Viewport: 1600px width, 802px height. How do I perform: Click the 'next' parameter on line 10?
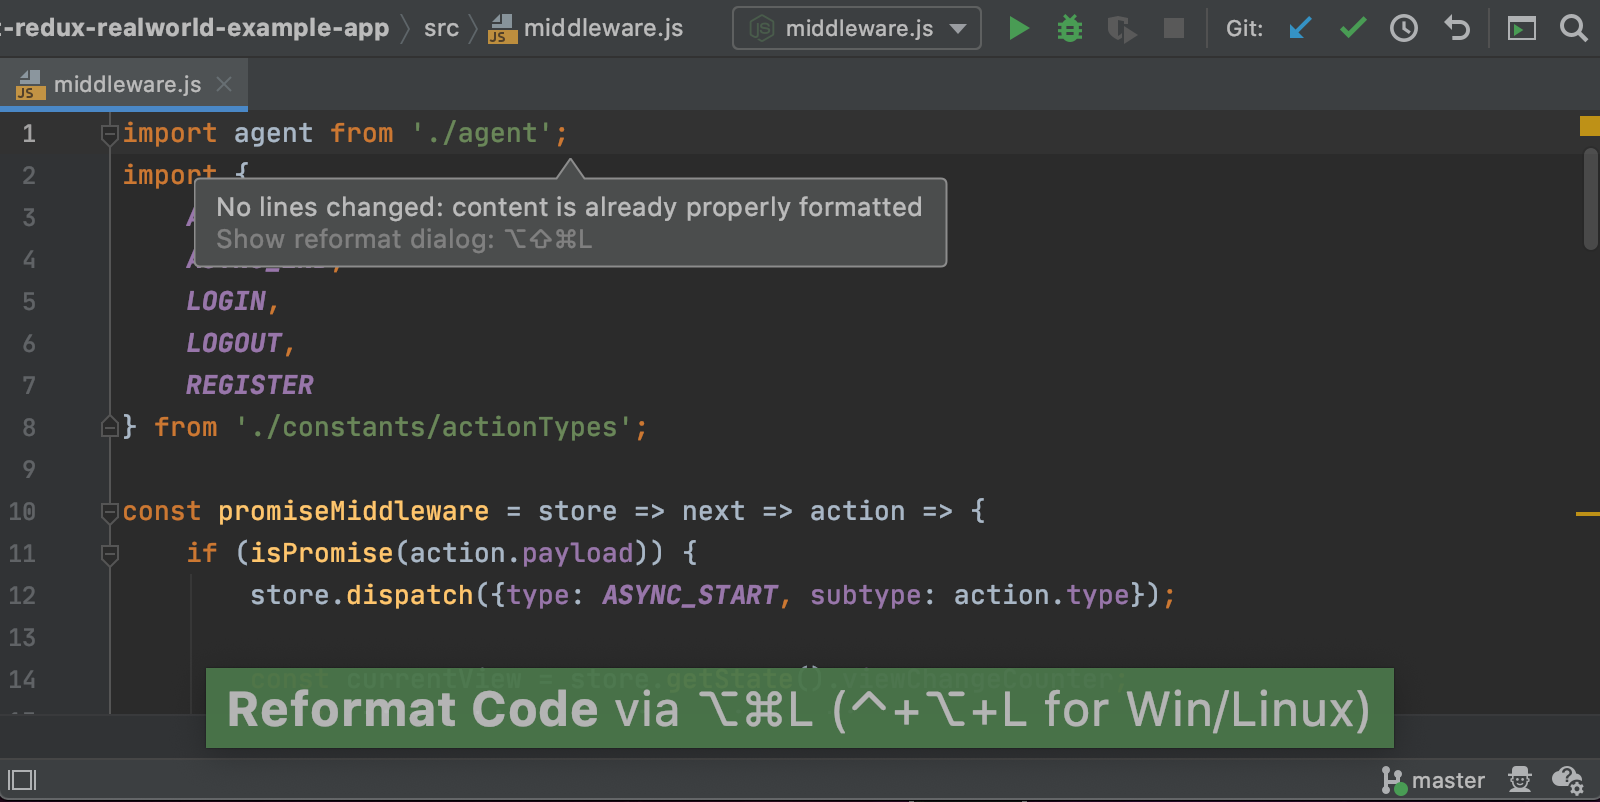coord(714,512)
